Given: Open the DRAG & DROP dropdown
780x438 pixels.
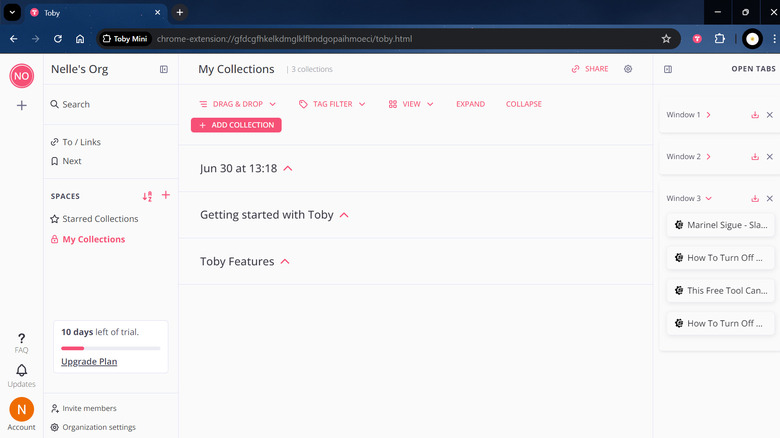Looking at the screenshot, I should (237, 104).
